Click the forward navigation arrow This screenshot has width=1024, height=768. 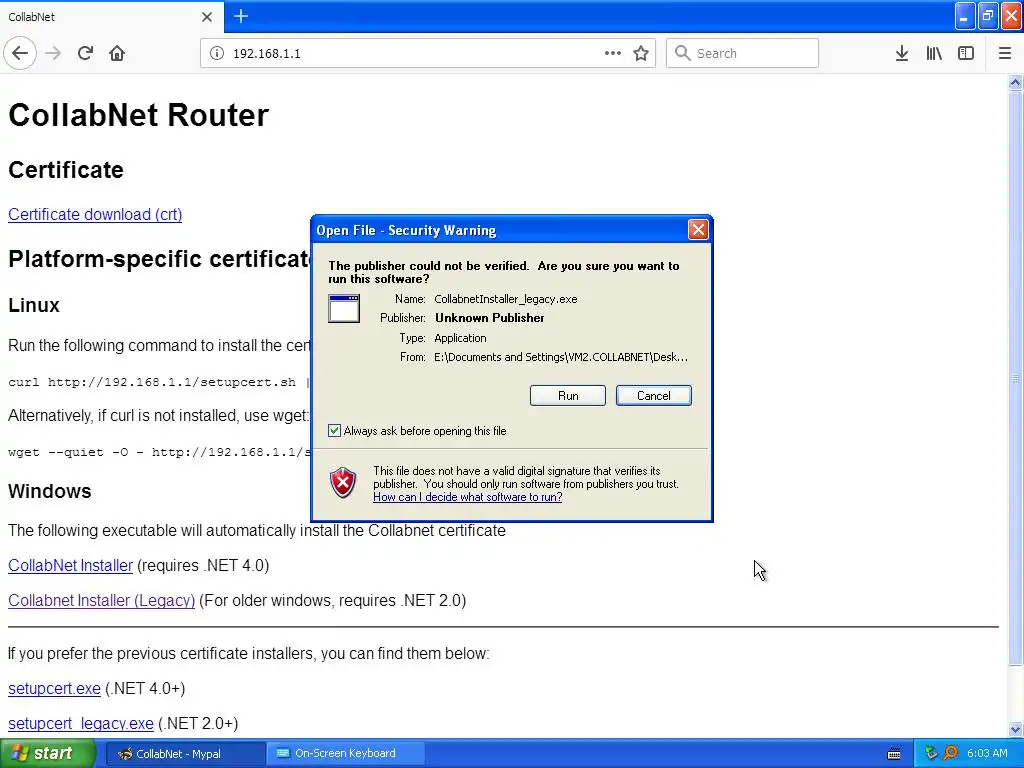click(53, 53)
